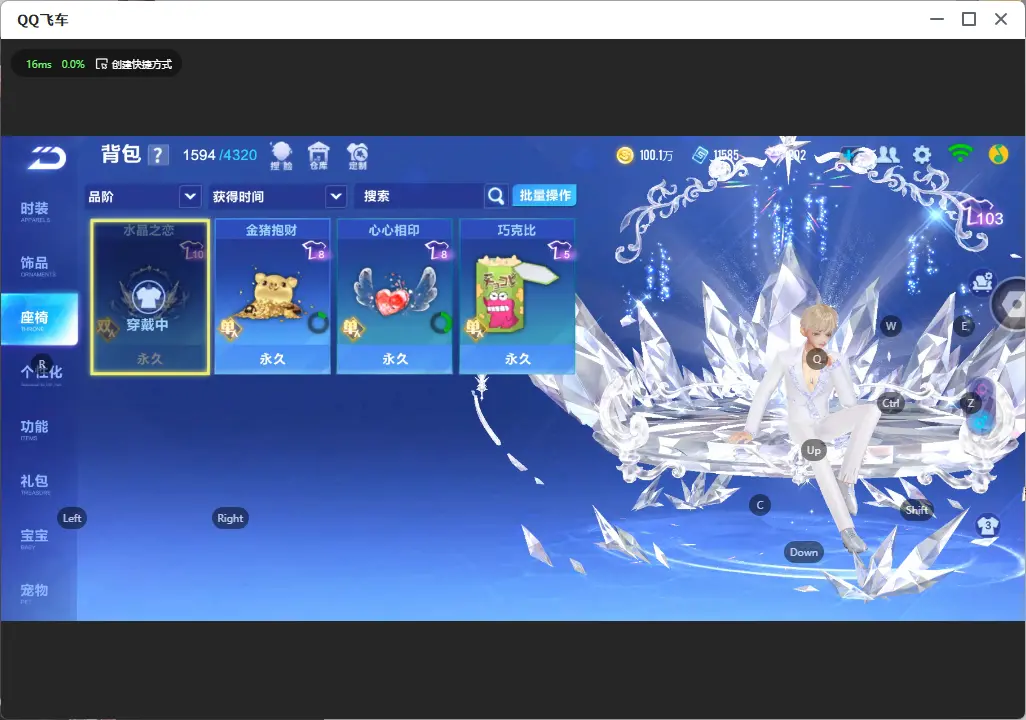Image resolution: width=1026 pixels, height=720 pixels.
Task: Click the shortcut icon next to 创建快捷方式
Action: pyautogui.click(x=101, y=64)
